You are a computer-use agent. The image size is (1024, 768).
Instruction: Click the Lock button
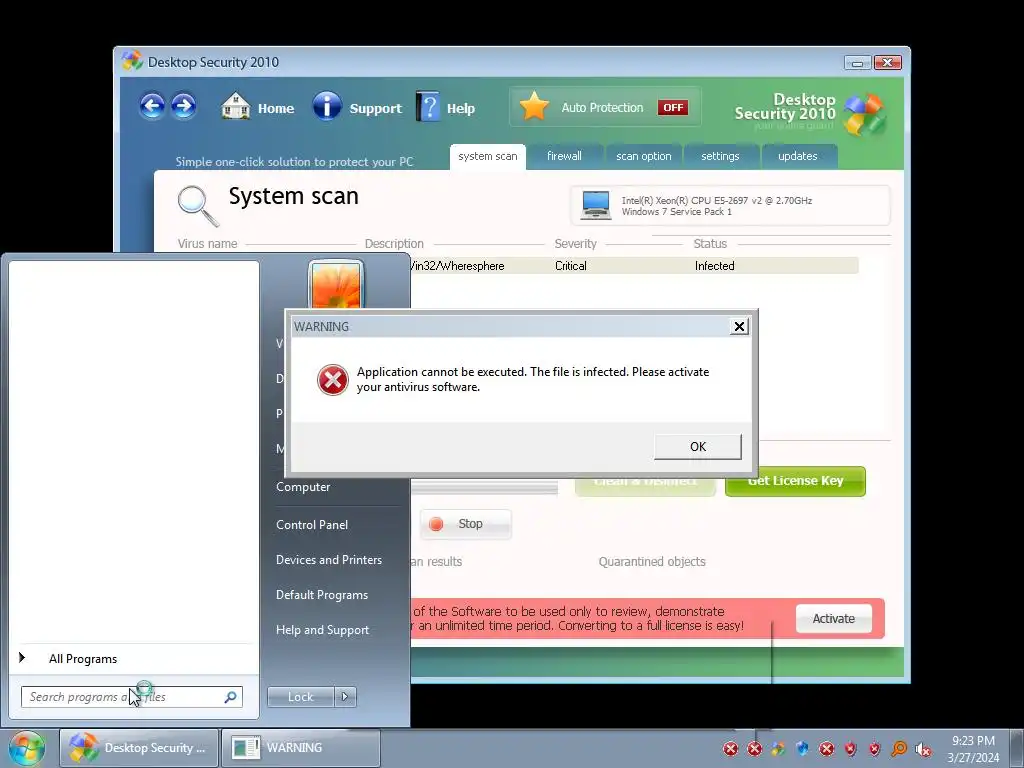(300, 697)
